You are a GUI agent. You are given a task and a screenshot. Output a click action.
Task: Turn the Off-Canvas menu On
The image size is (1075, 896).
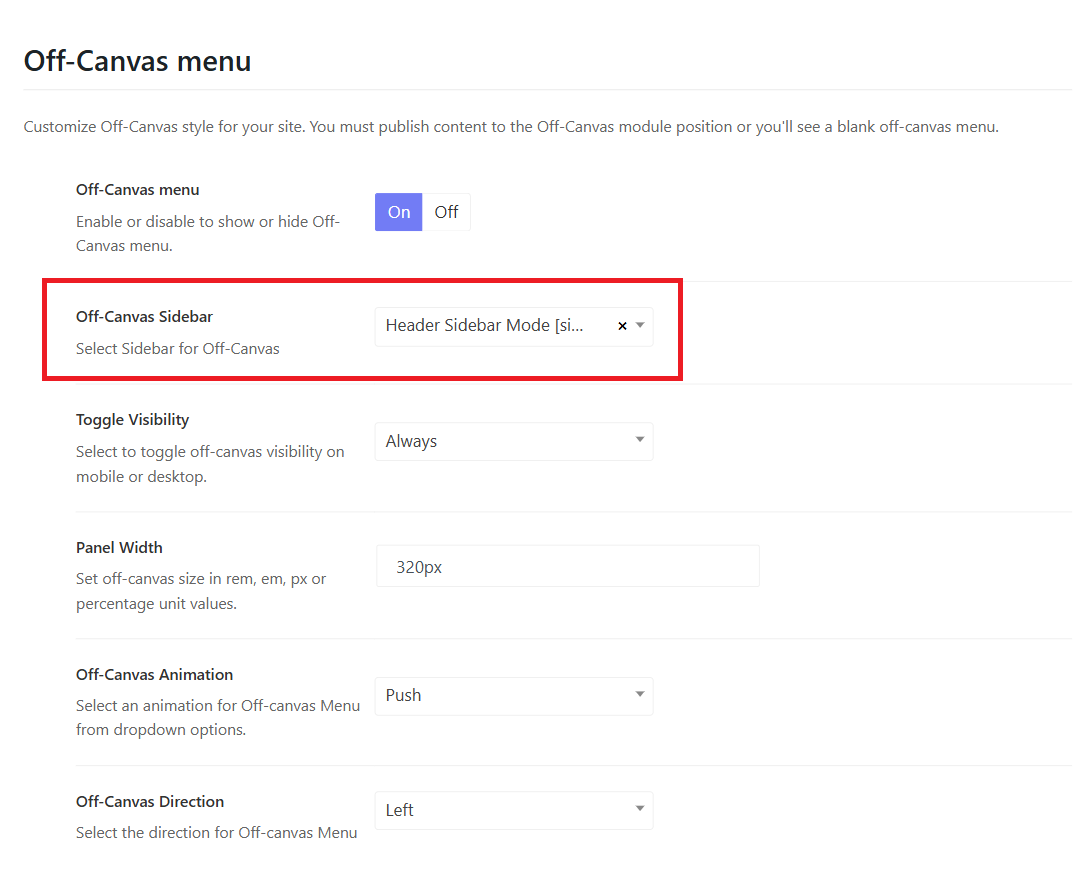click(399, 212)
